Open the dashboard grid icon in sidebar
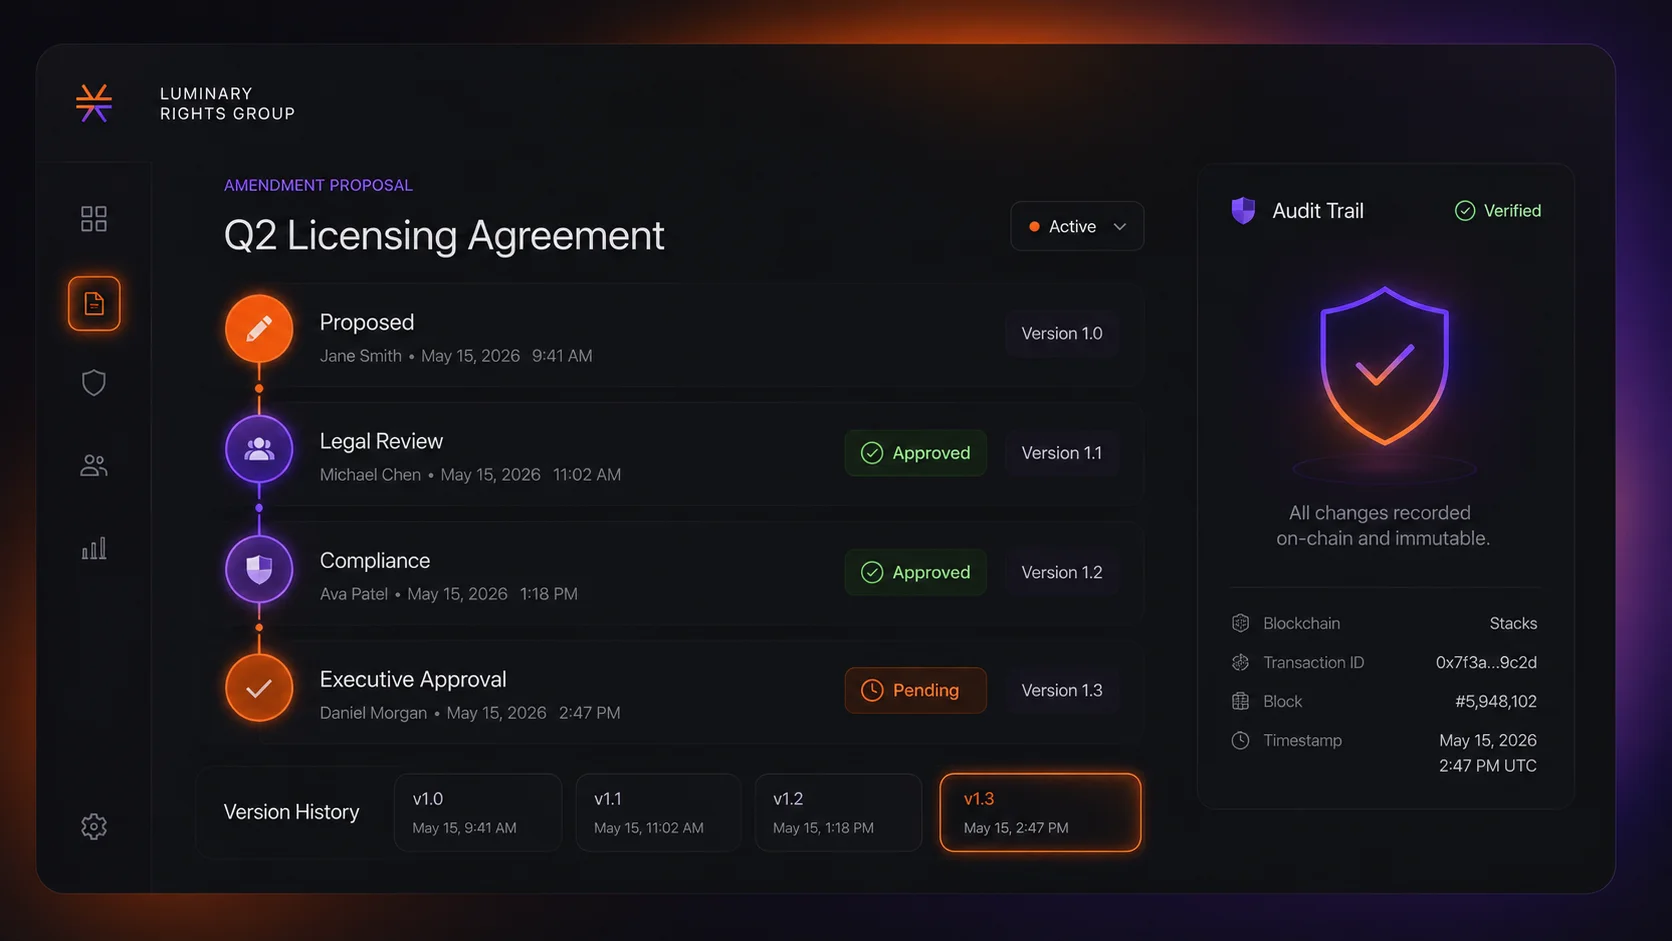1672x941 pixels. 94,219
